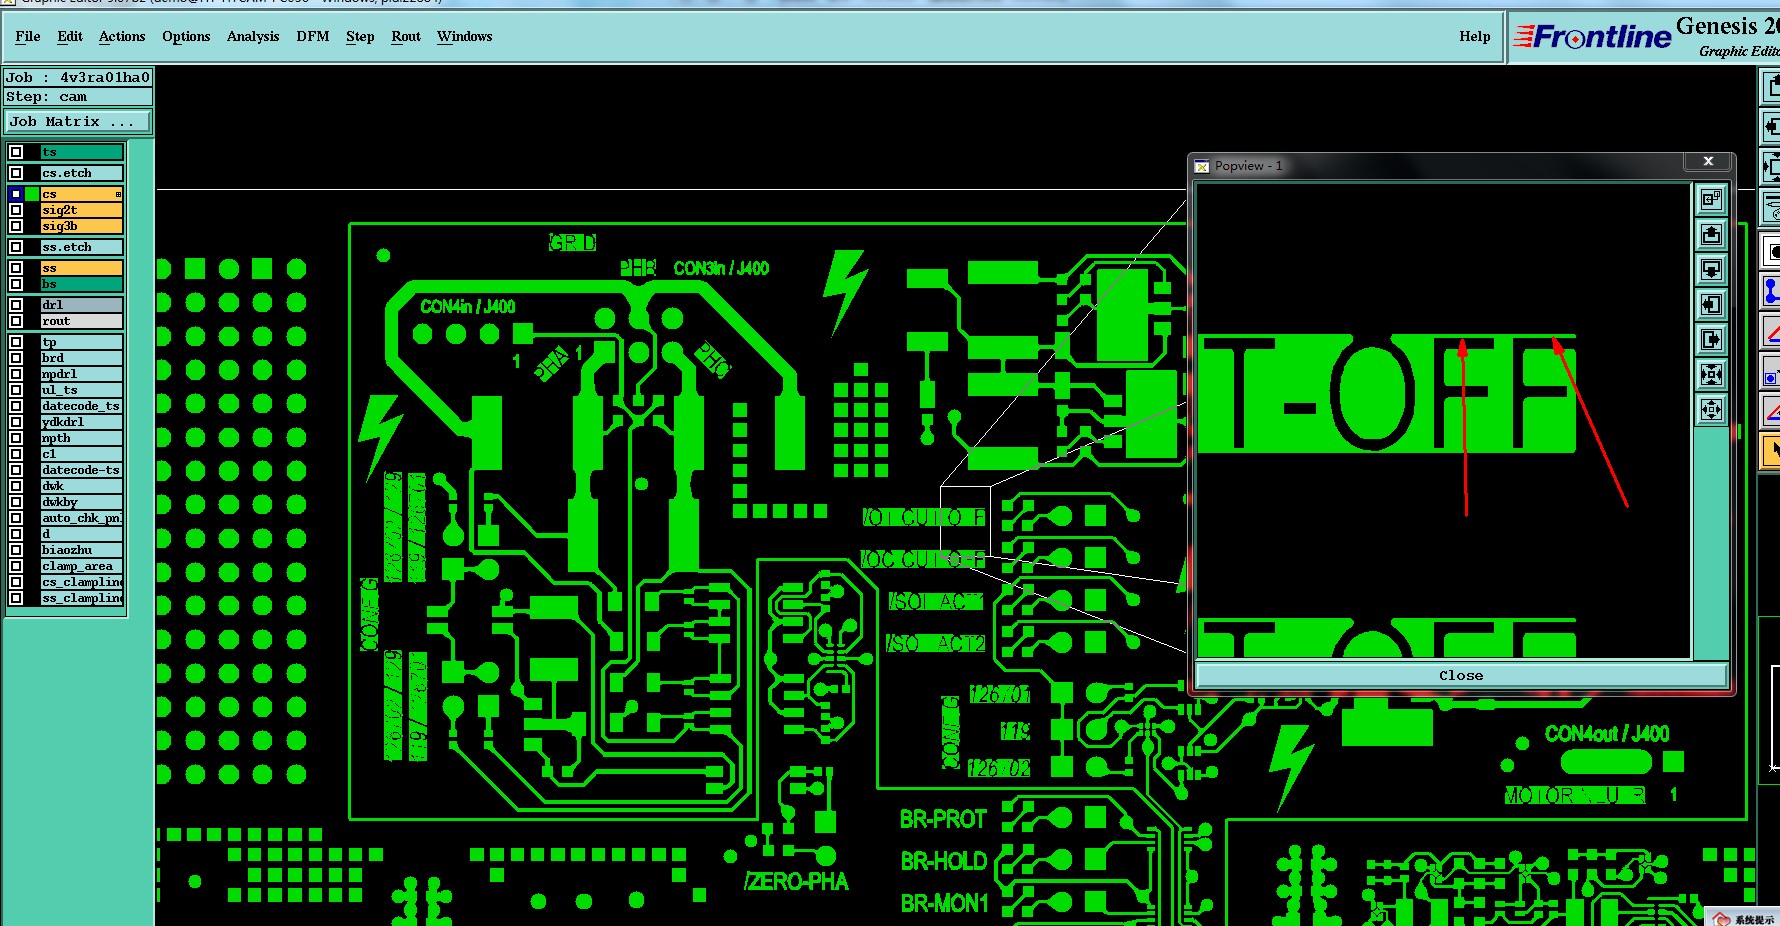Toggle the ts layer checkbox
This screenshot has height=926, width=1780.
tap(16, 152)
